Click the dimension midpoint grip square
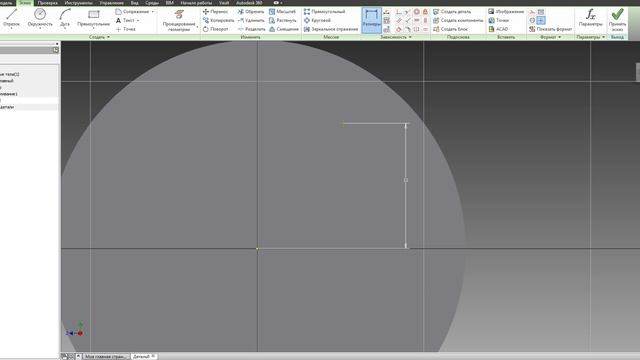This screenshot has width=640, height=360. tap(406, 180)
